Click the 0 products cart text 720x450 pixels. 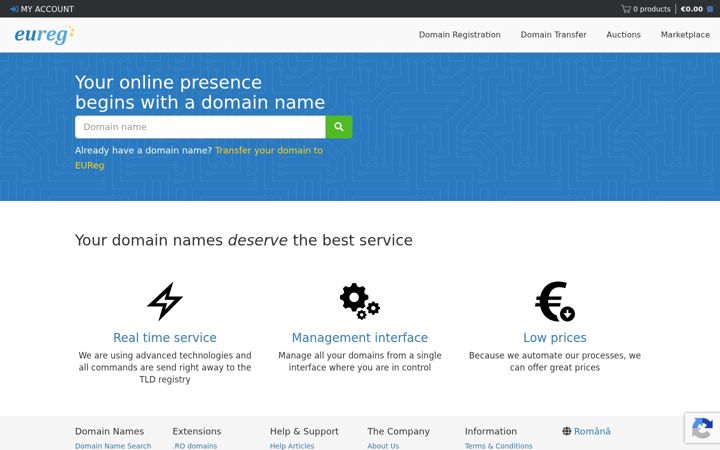pyautogui.click(x=652, y=9)
